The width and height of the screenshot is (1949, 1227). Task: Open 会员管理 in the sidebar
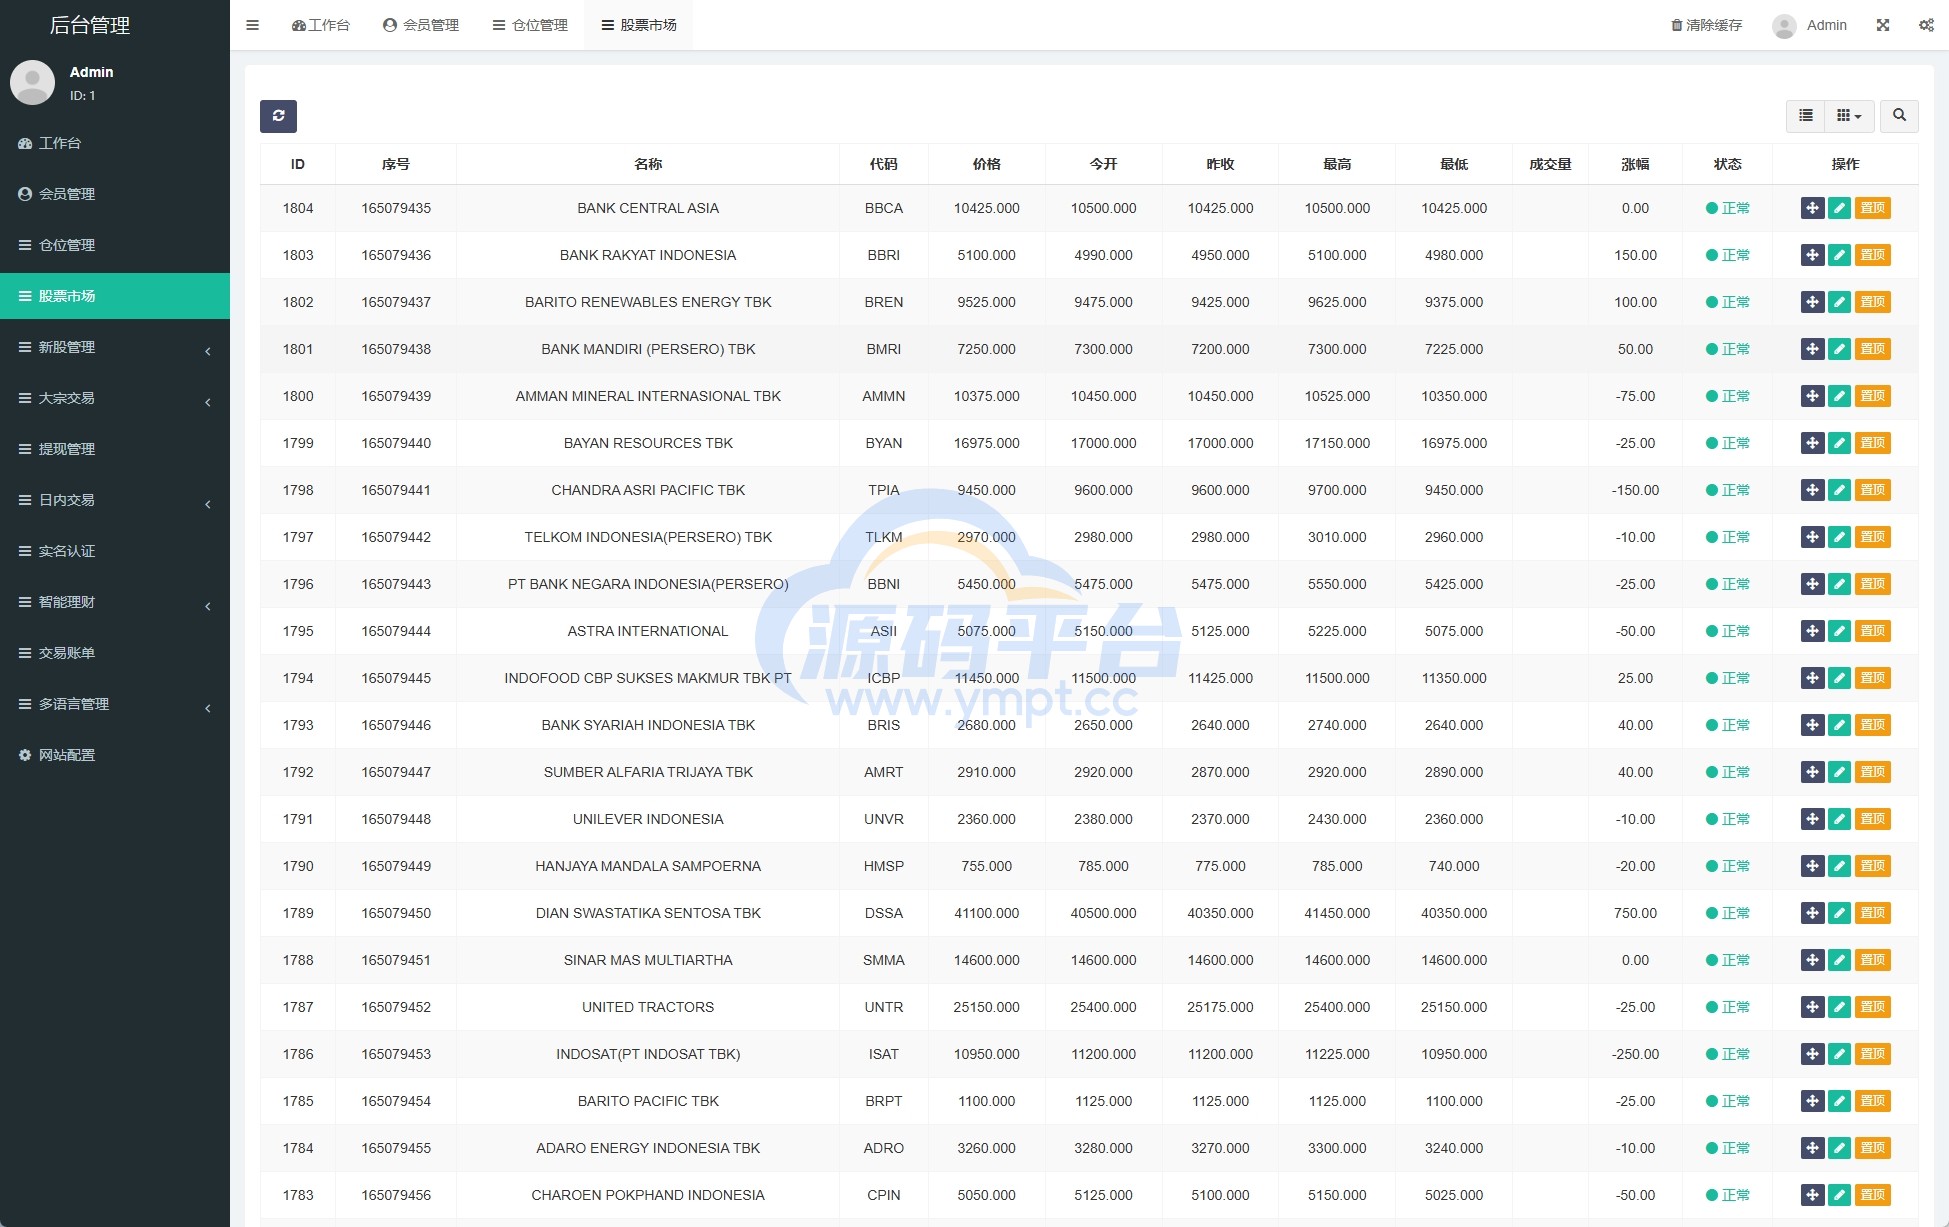115,194
